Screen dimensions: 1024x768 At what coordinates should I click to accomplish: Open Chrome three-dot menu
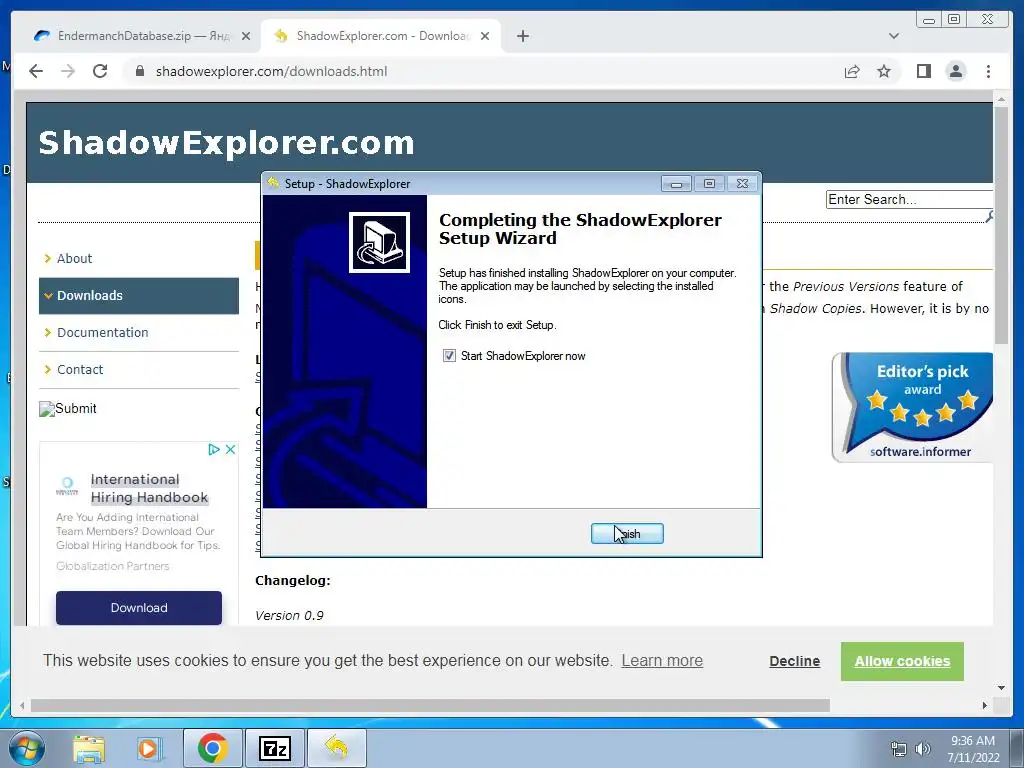[x=988, y=71]
